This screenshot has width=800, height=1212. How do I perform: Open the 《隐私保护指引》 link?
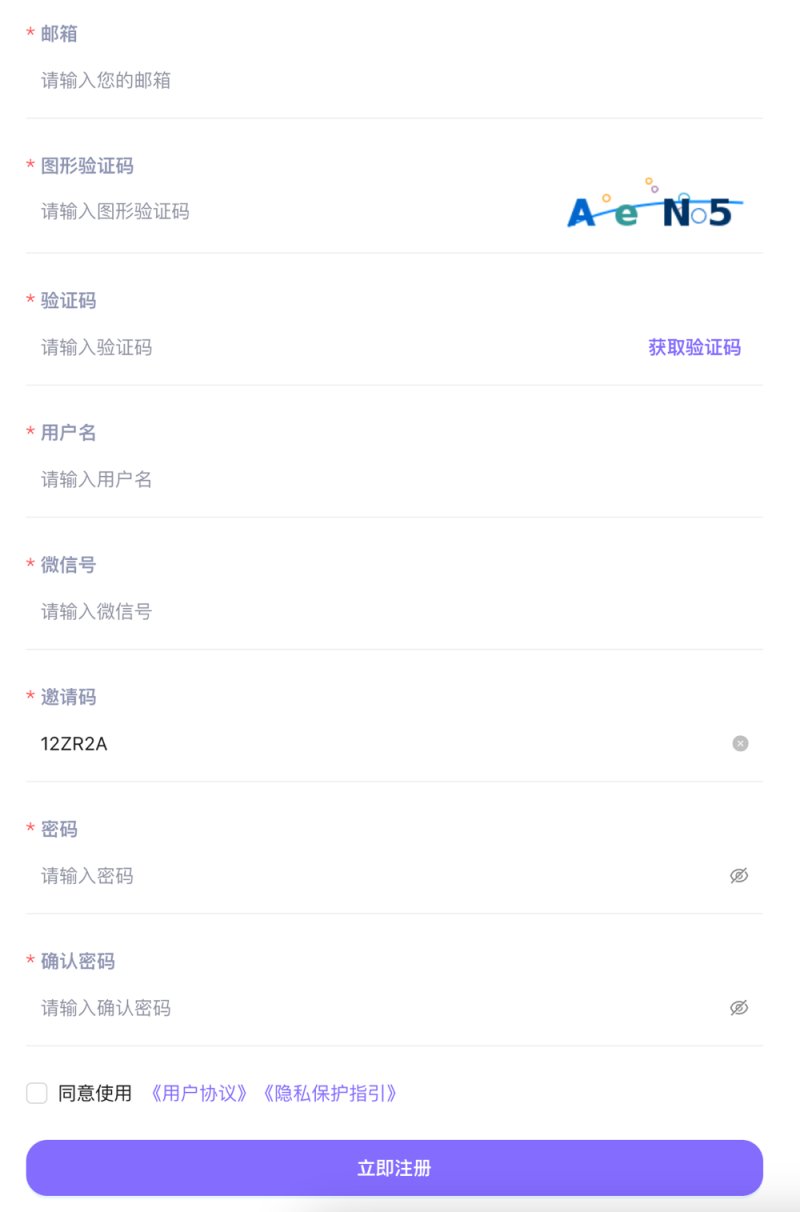click(330, 1093)
